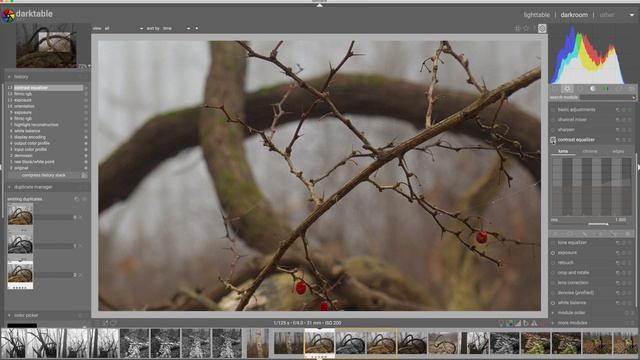Click the reset icon of white balance module
Viewport: 640px width, 360px height.
(x=624, y=303)
